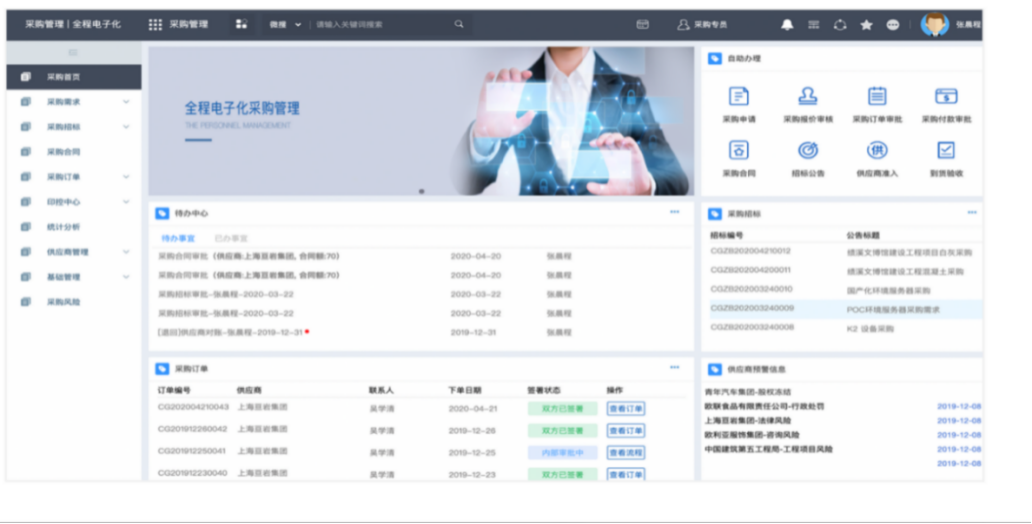Click the notification bell in top bar
The width and height of the screenshot is (1032, 524).
tap(787, 25)
